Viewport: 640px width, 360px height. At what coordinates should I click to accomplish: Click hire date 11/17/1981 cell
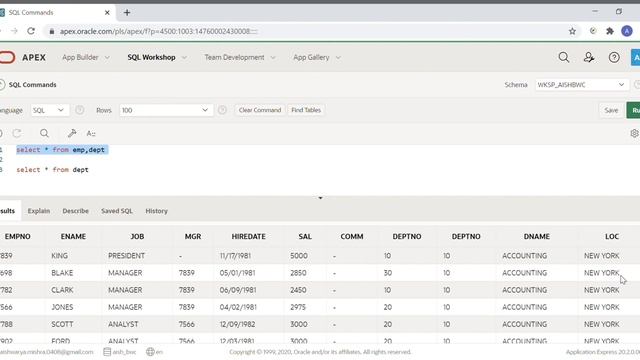[x=235, y=256]
